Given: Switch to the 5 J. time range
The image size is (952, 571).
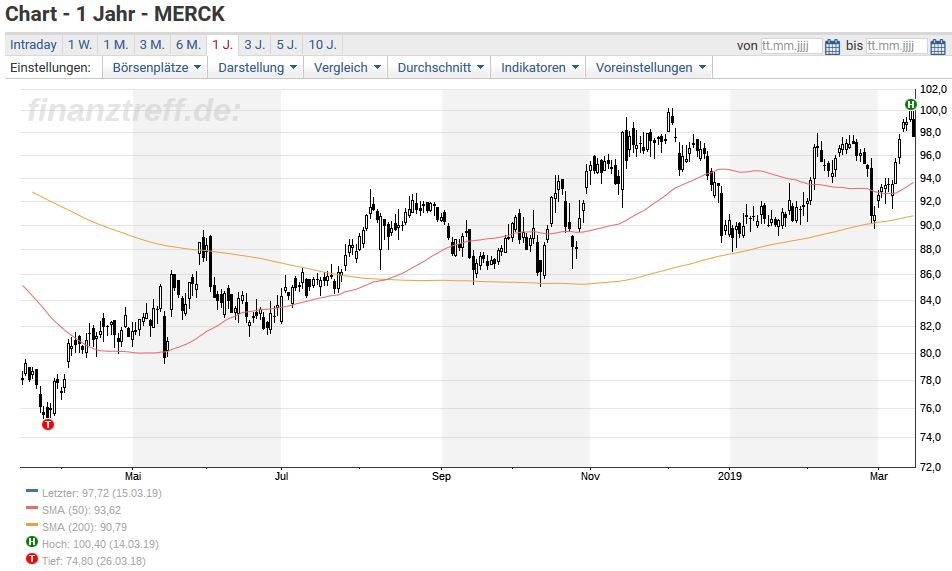Looking at the screenshot, I should (x=287, y=45).
